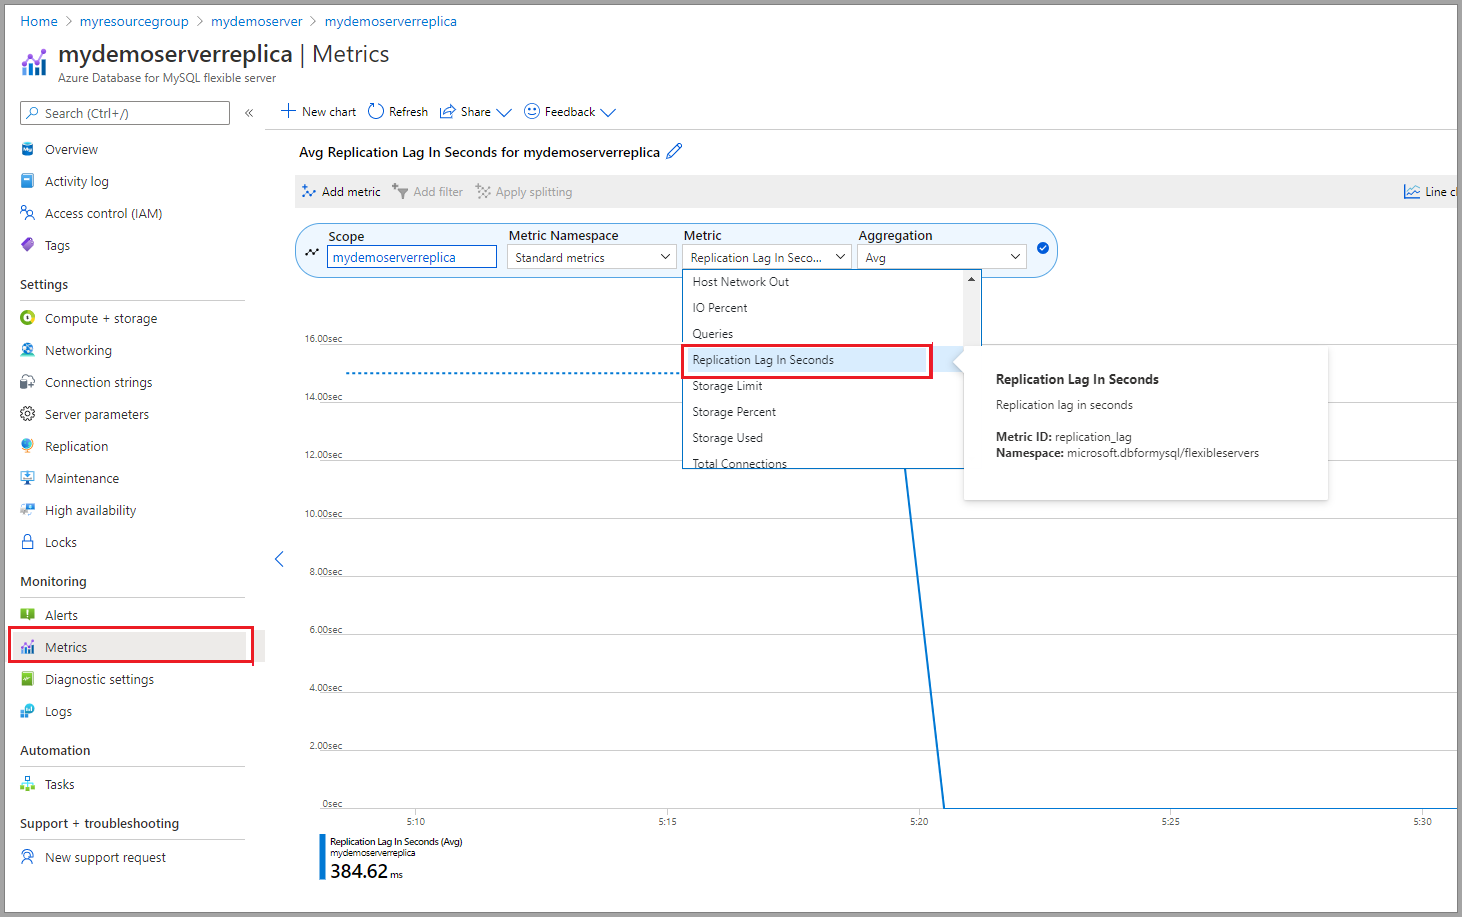Screen dimensions: 1462x917
Task: Select Storage Percent from metric list
Action: tap(734, 412)
